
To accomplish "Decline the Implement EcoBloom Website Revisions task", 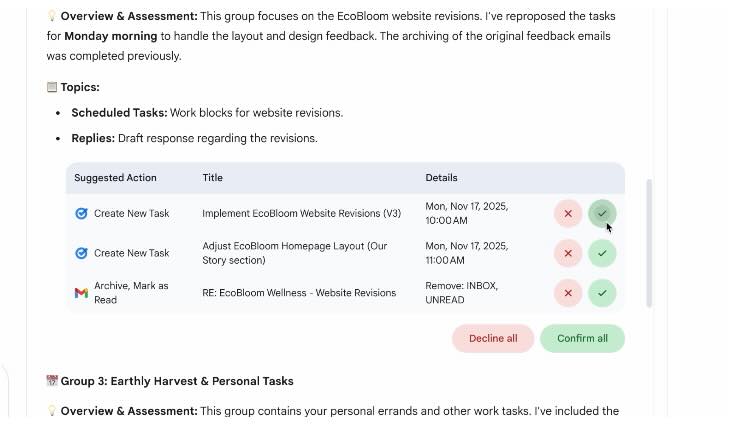I will pyautogui.click(x=568, y=213).
